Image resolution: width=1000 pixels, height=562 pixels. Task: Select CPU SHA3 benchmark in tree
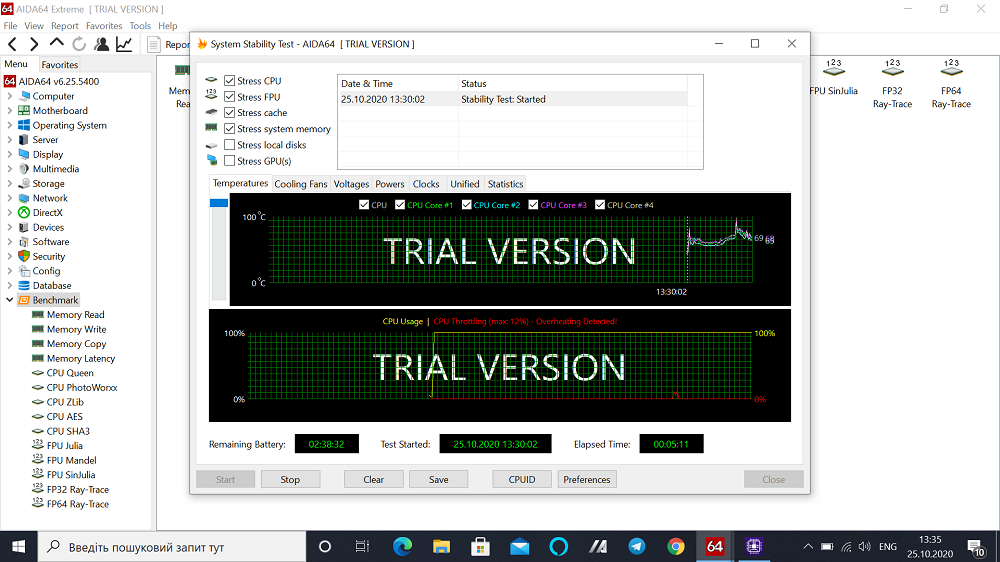point(68,431)
